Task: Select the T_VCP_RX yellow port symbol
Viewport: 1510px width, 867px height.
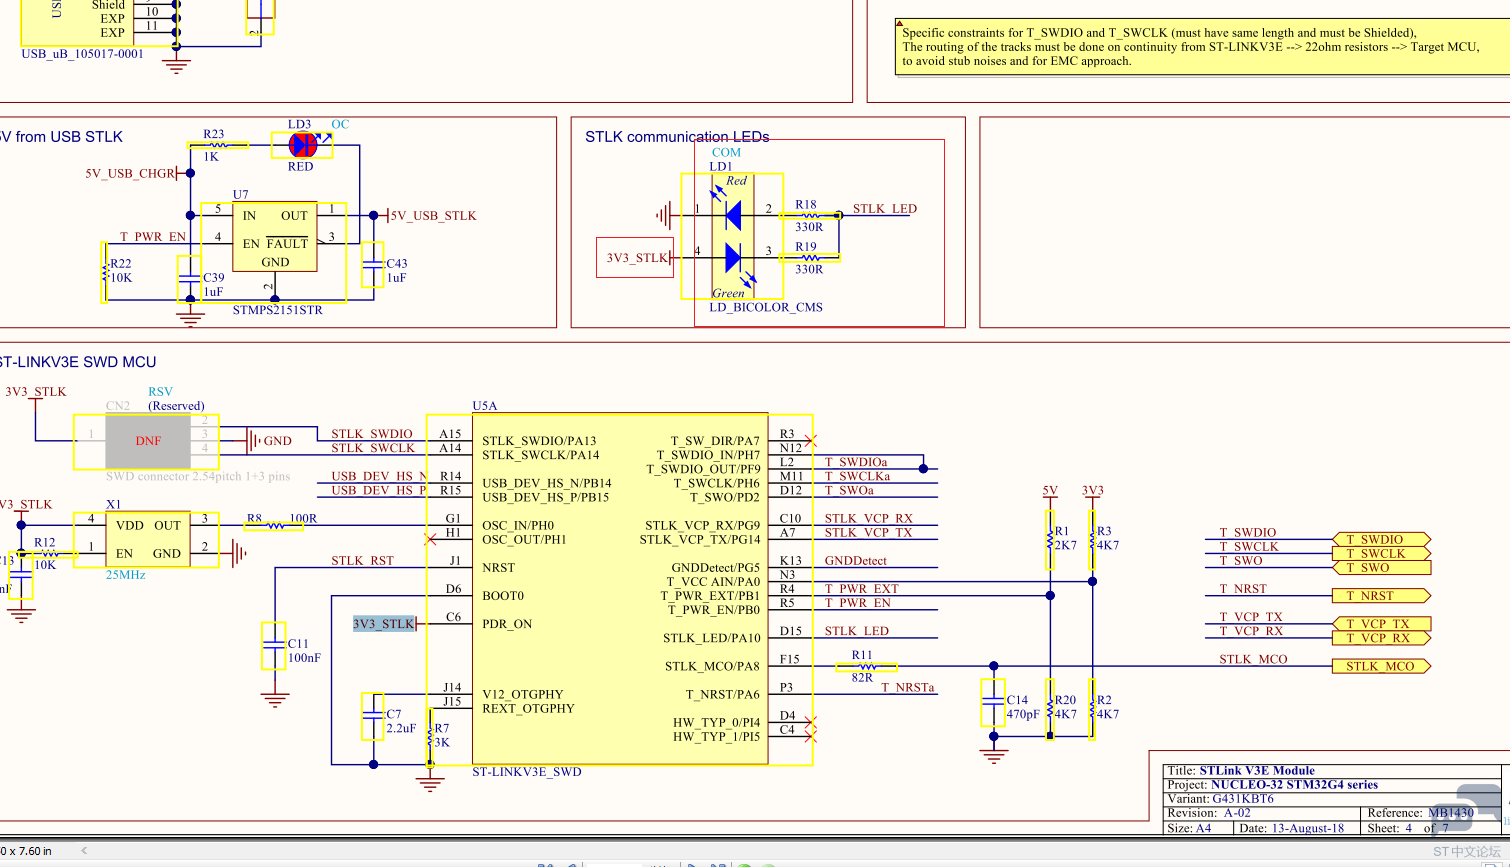Action: point(1381,637)
